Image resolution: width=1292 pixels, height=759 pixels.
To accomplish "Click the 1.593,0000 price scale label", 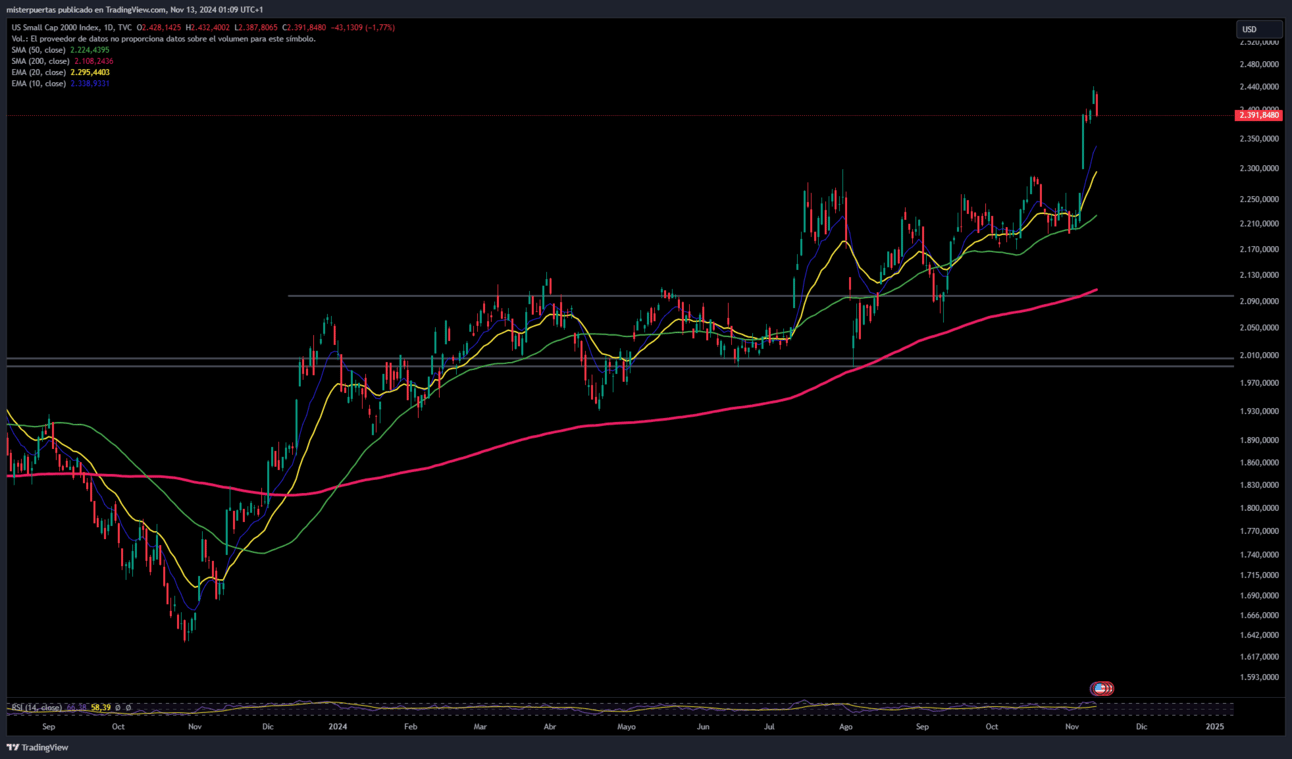I will click(x=1259, y=677).
